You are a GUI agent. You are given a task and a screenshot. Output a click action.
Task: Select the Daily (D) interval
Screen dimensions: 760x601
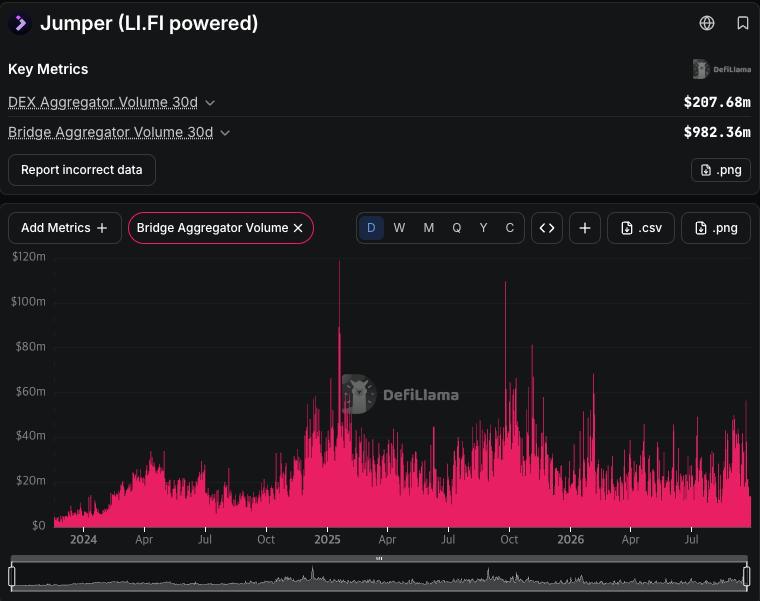[371, 228]
